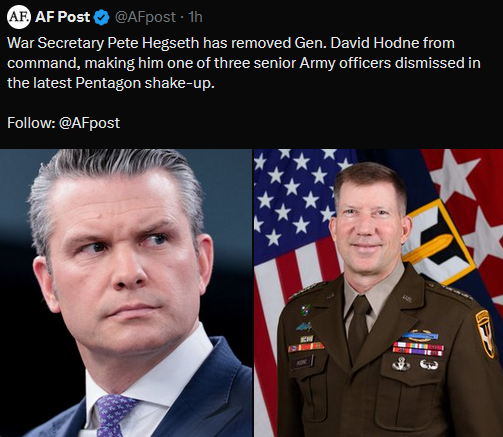Open the right photo of uniformed officer
The height and width of the screenshot is (437, 503).
pyautogui.click(x=378, y=293)
